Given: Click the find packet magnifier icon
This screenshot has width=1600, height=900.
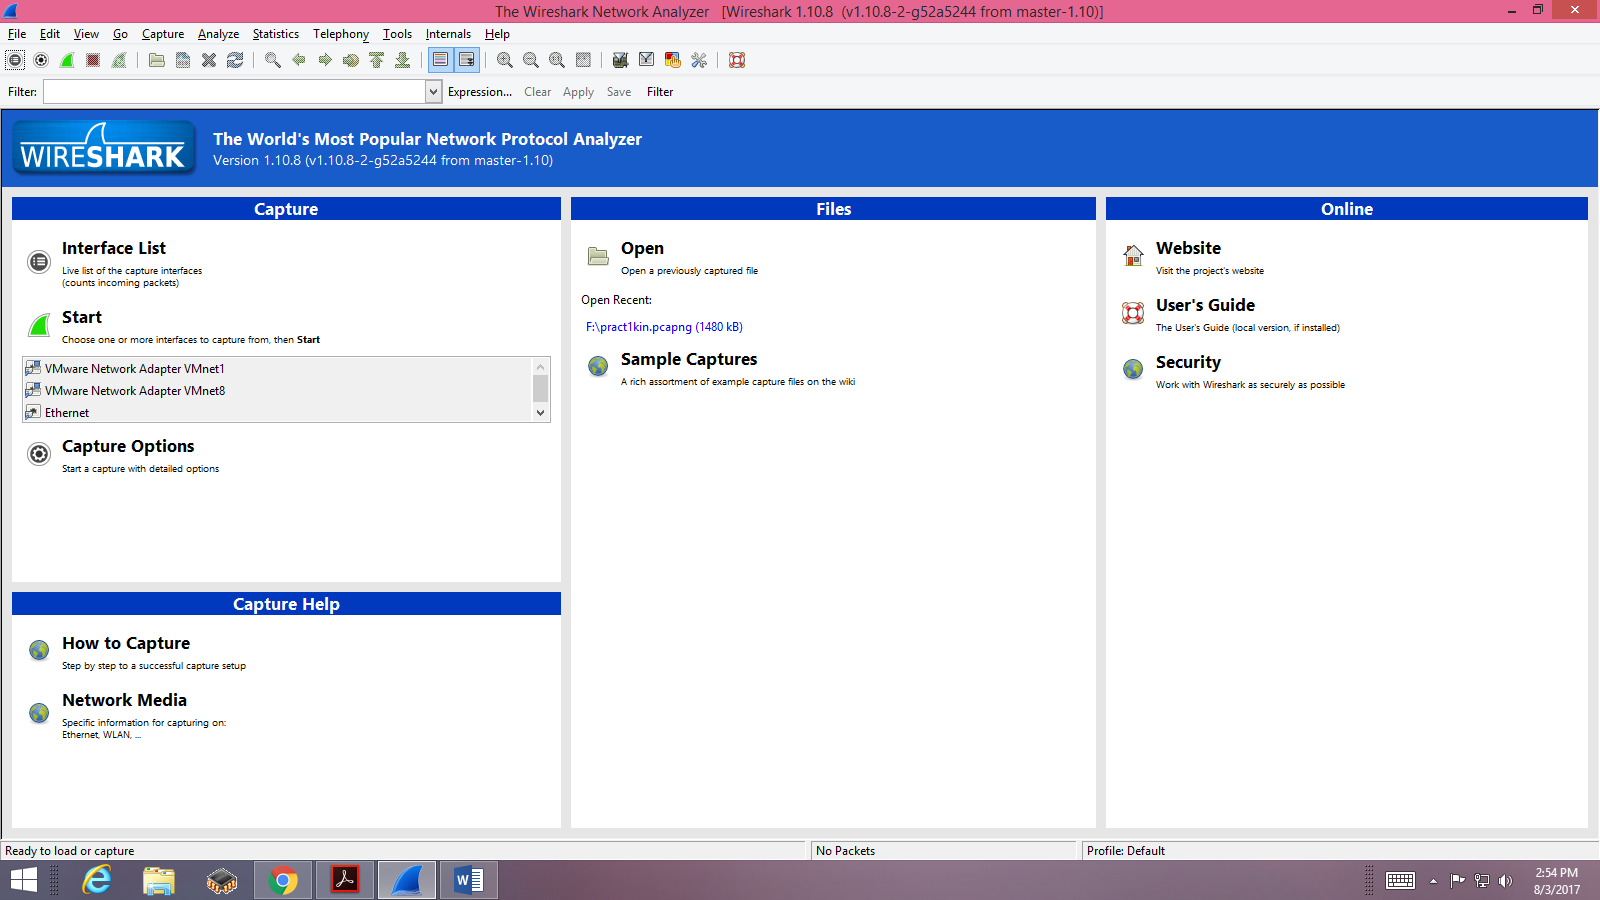Looking at the screenshot, I should click(272, 60).
